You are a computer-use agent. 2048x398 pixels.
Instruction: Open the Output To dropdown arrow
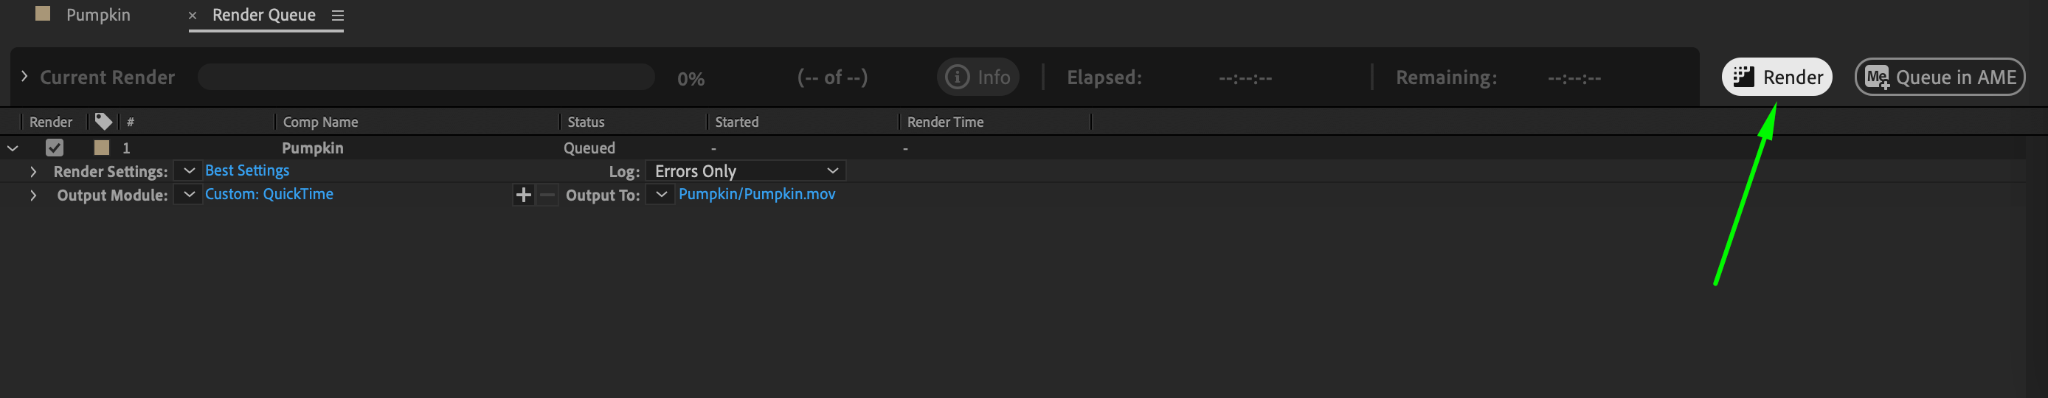tap(661, 194)
